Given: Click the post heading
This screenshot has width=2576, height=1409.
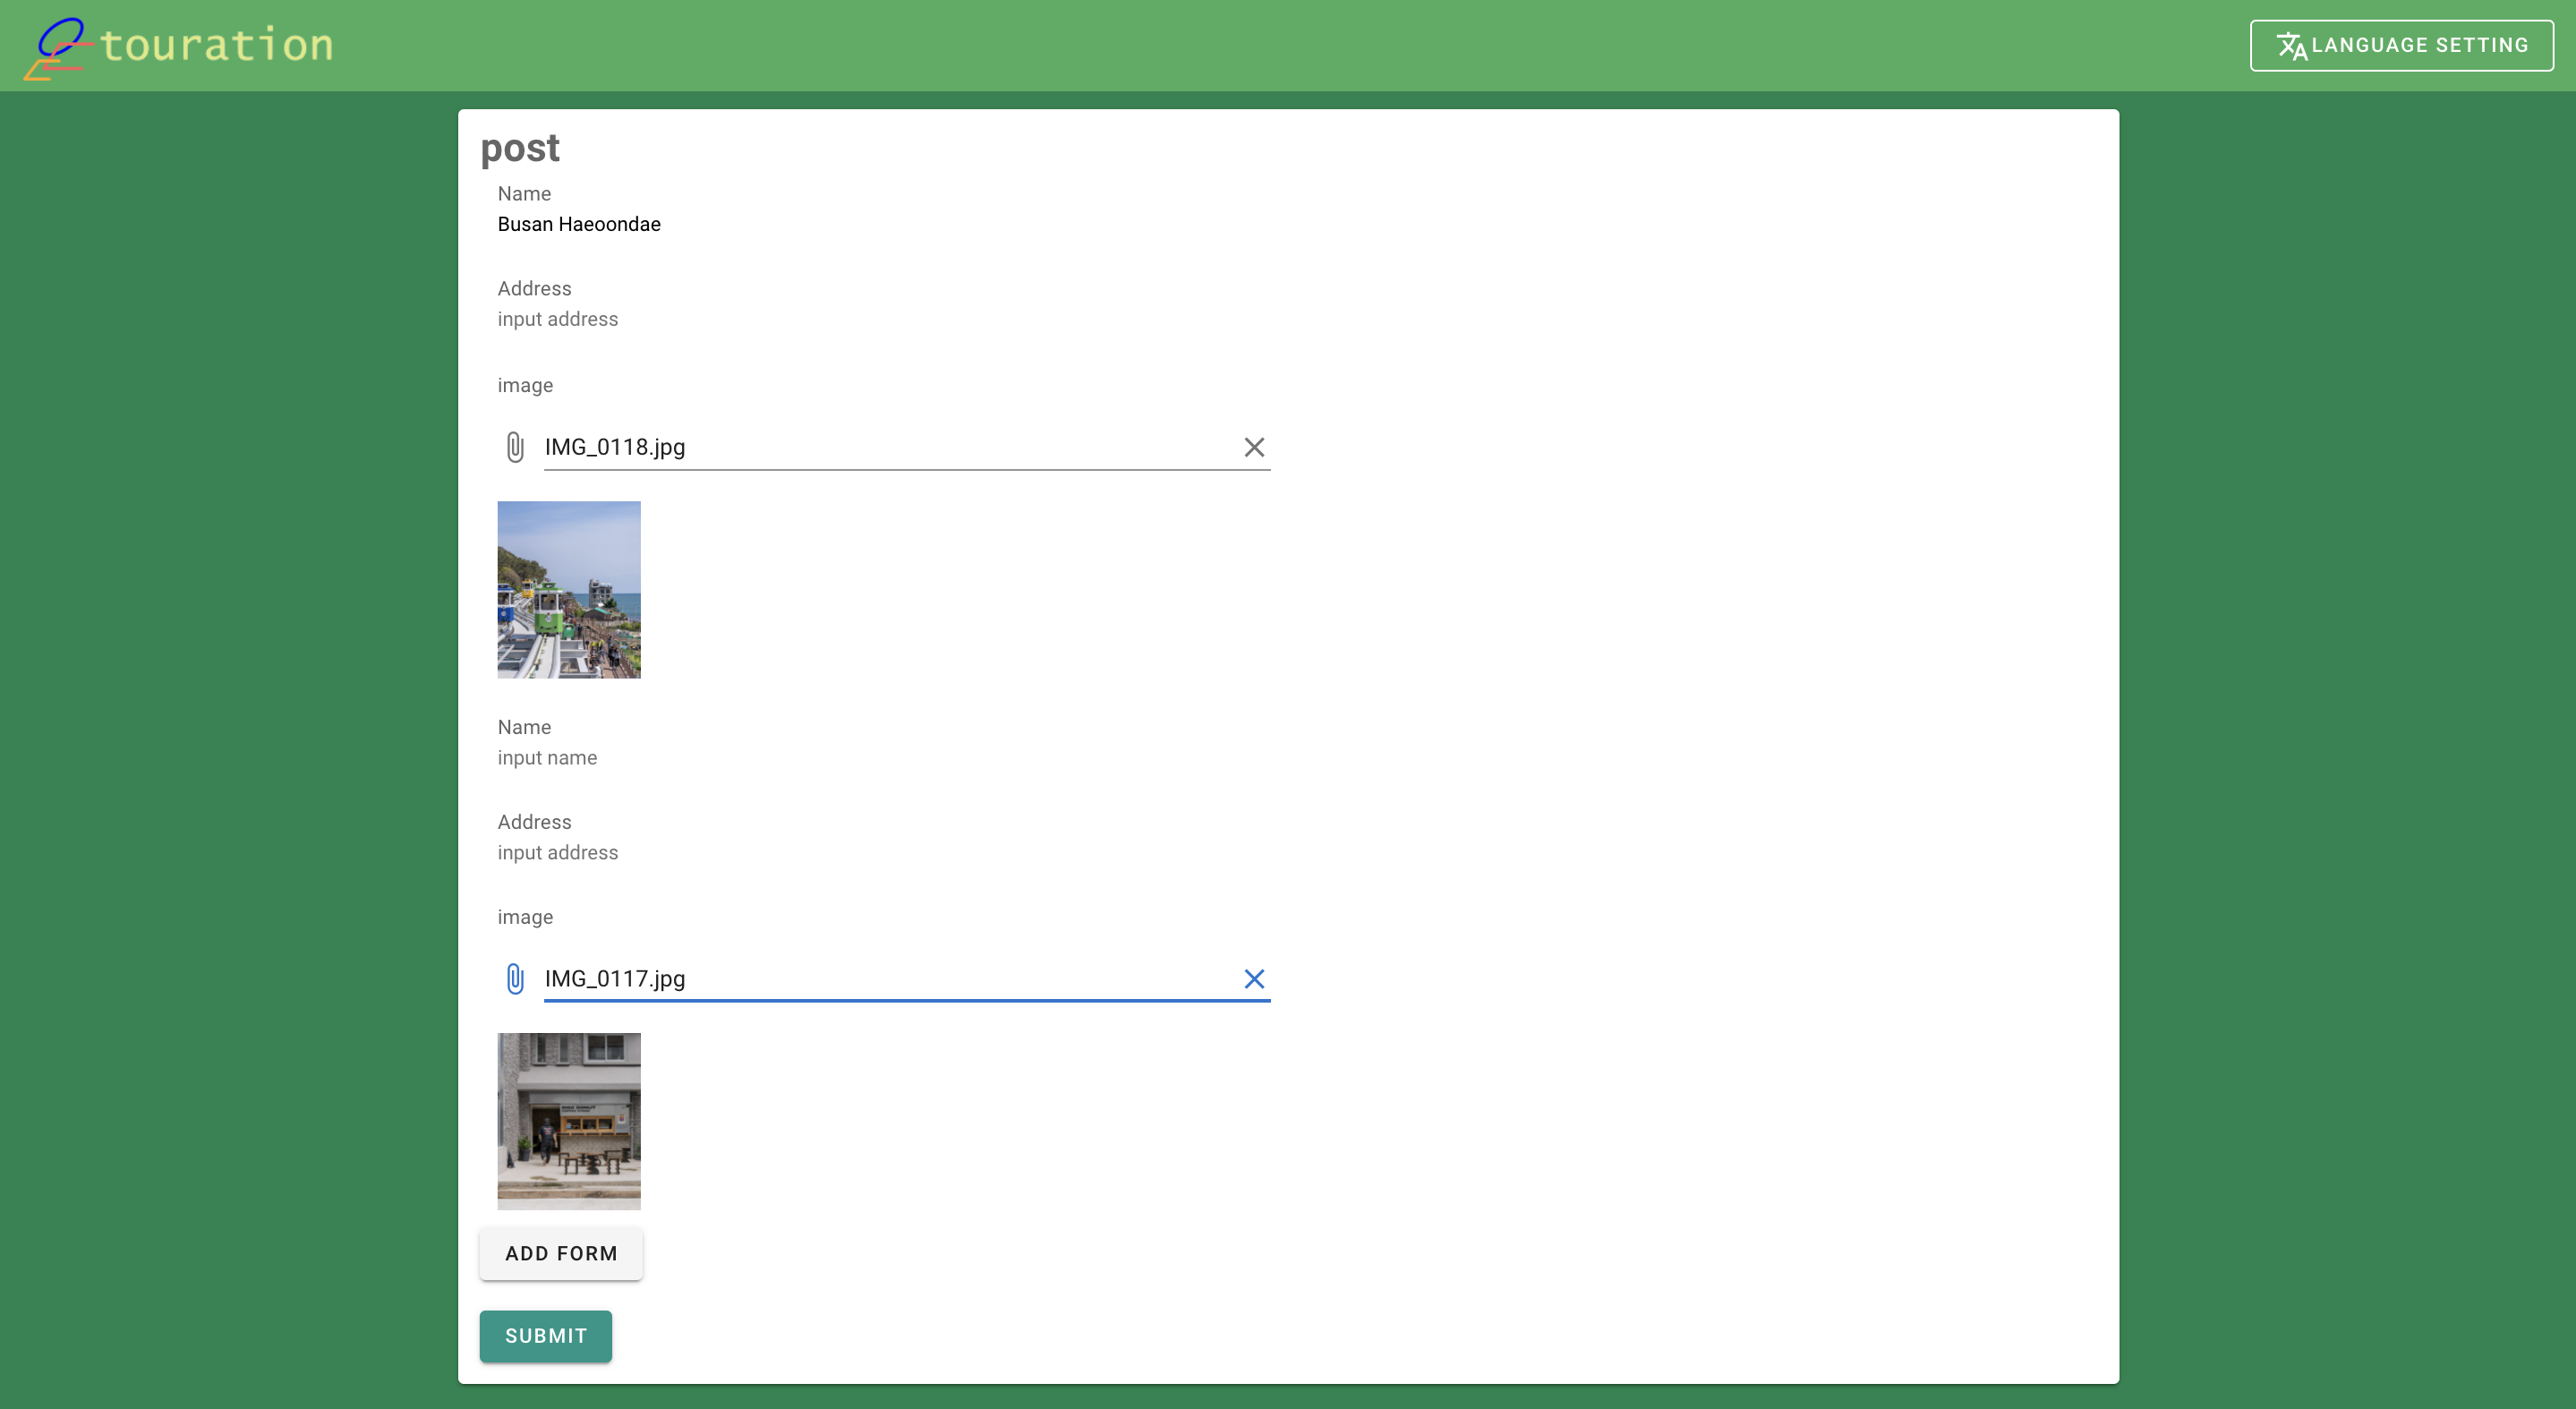Looking at the screenshot, I should click(520, 148).
